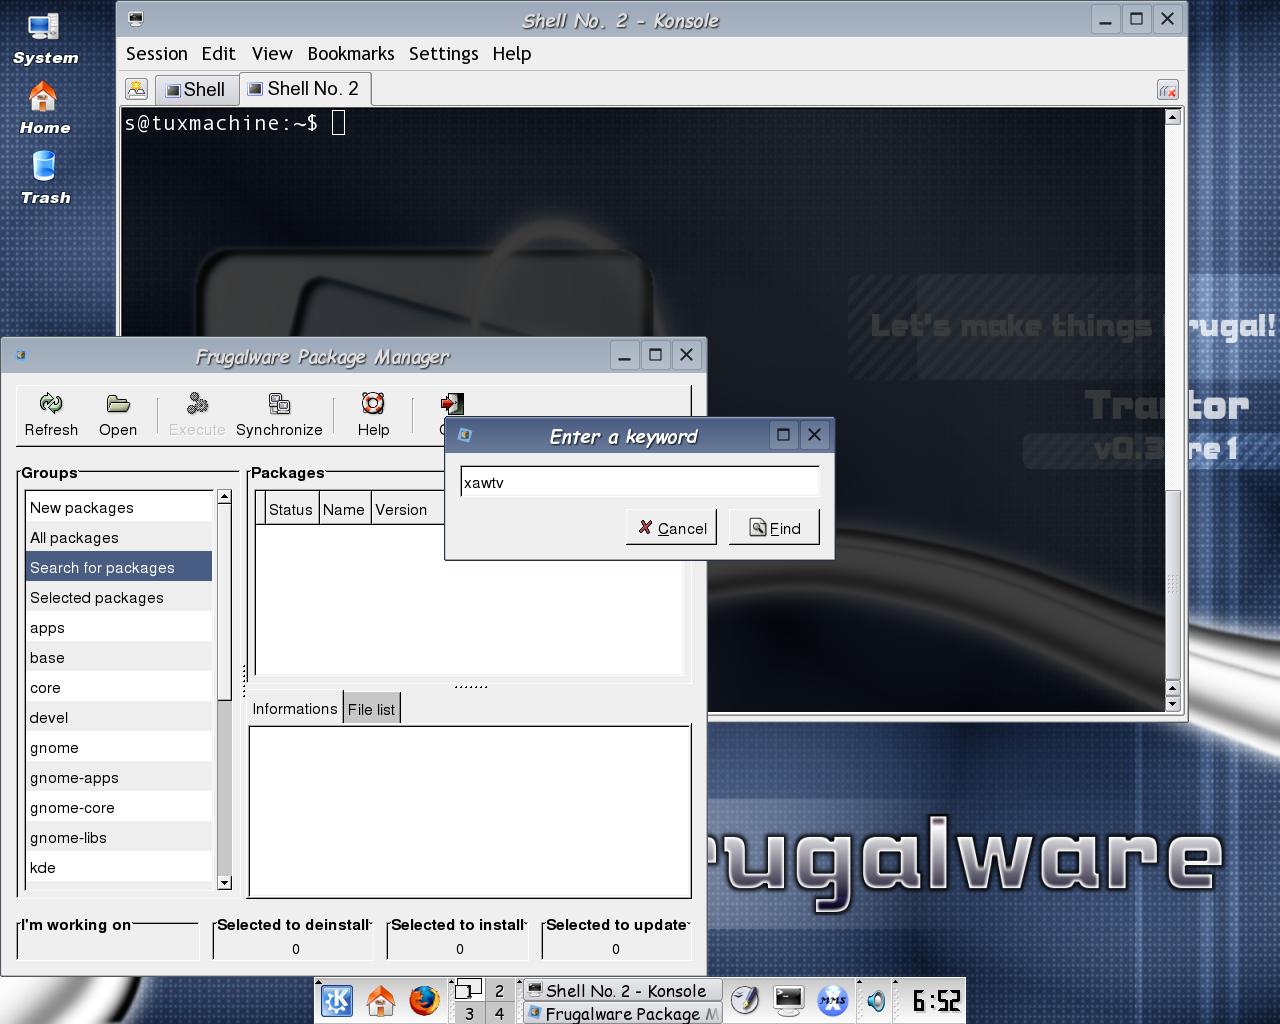Select Search for packages group
The image size is (1280, 1024).
click(x=119, y=567)
